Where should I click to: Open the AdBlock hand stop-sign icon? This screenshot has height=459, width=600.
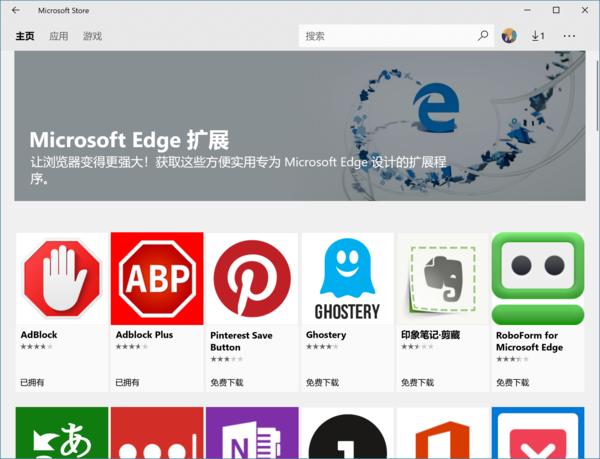click(x=62, y=278)
